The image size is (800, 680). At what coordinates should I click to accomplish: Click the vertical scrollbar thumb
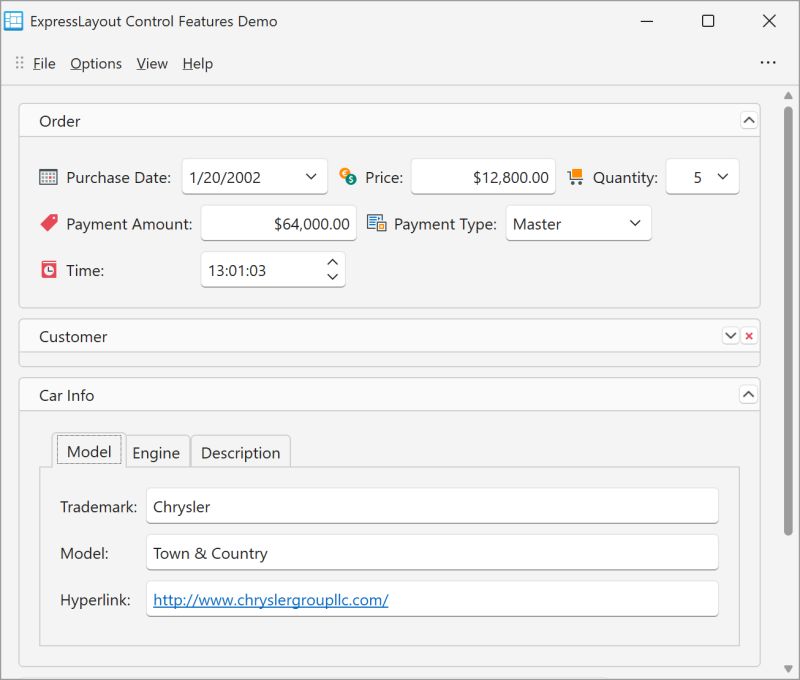(788, 320)
